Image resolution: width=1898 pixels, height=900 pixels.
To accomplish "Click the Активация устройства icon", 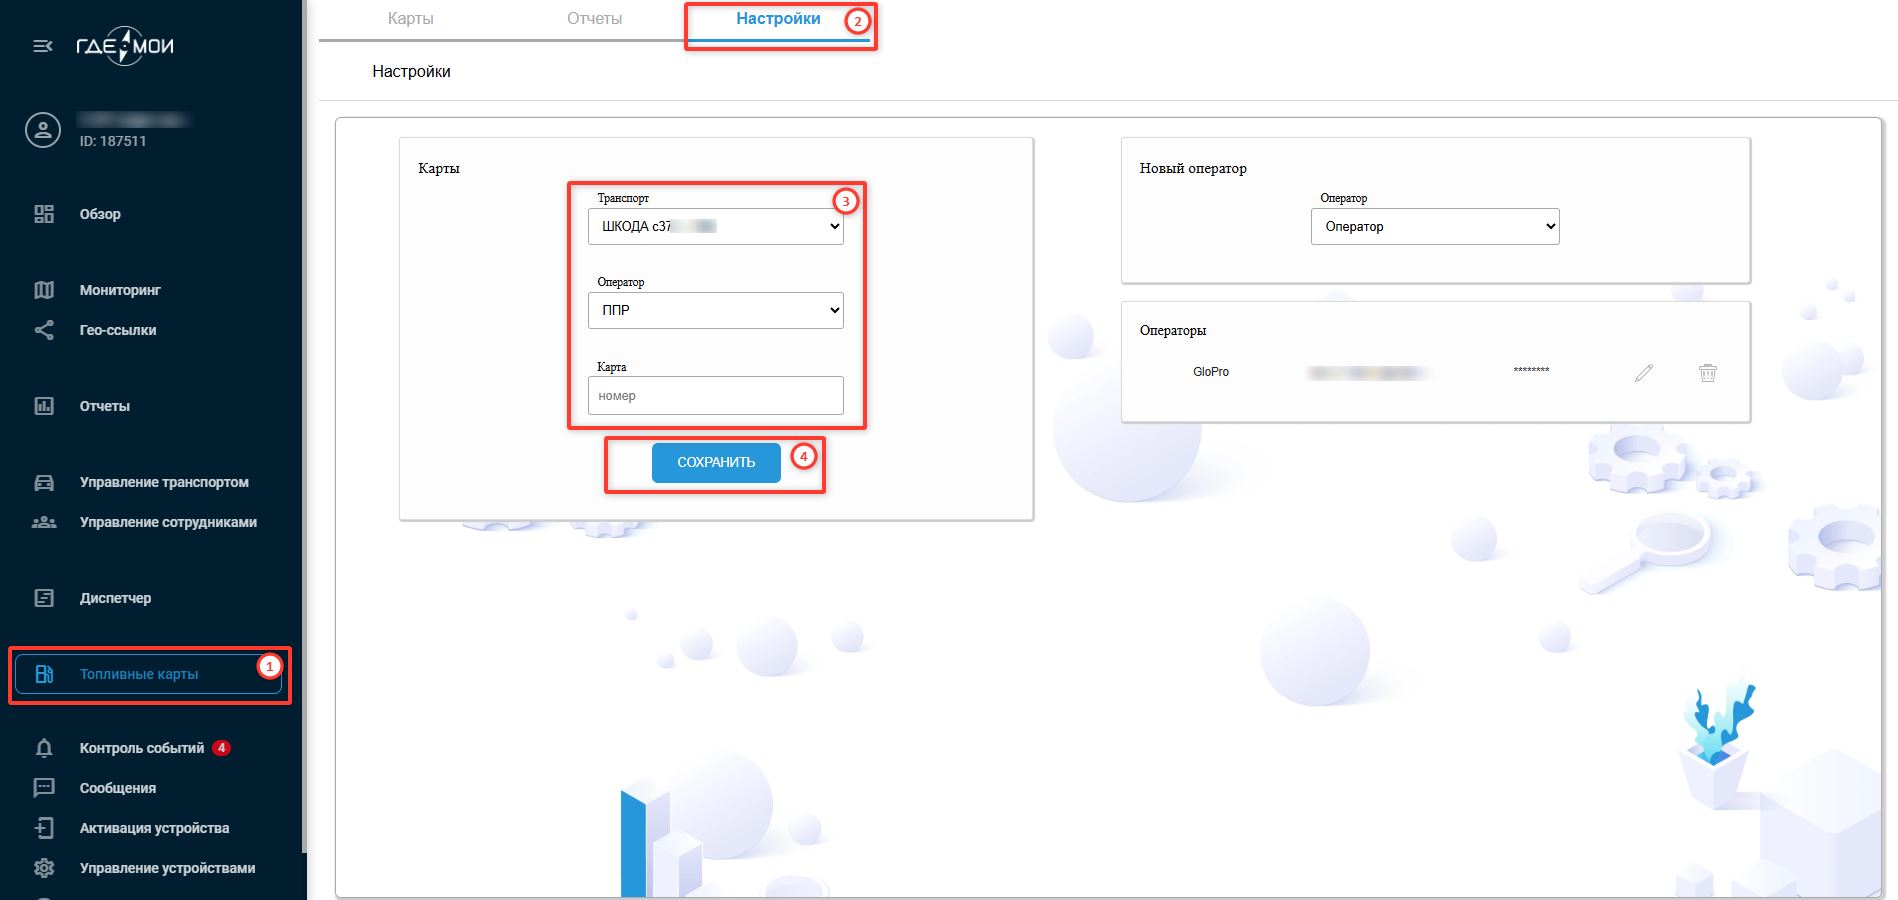I will [x=44, y=828].
